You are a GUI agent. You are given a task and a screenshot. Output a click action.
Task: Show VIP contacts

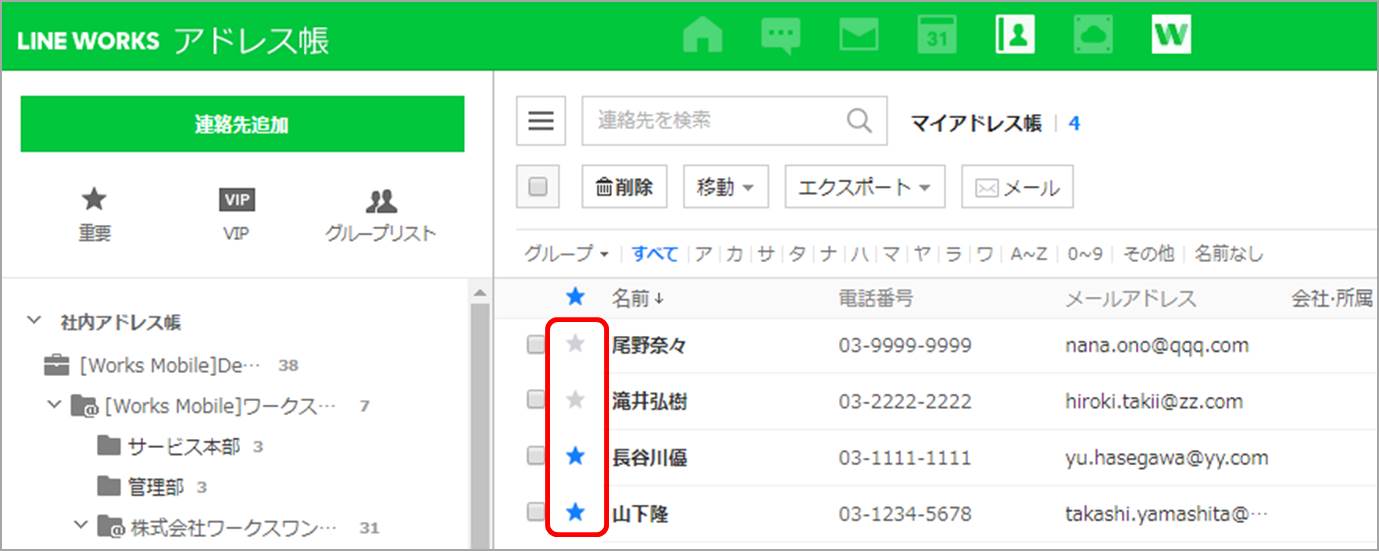[x=236, y=214]
